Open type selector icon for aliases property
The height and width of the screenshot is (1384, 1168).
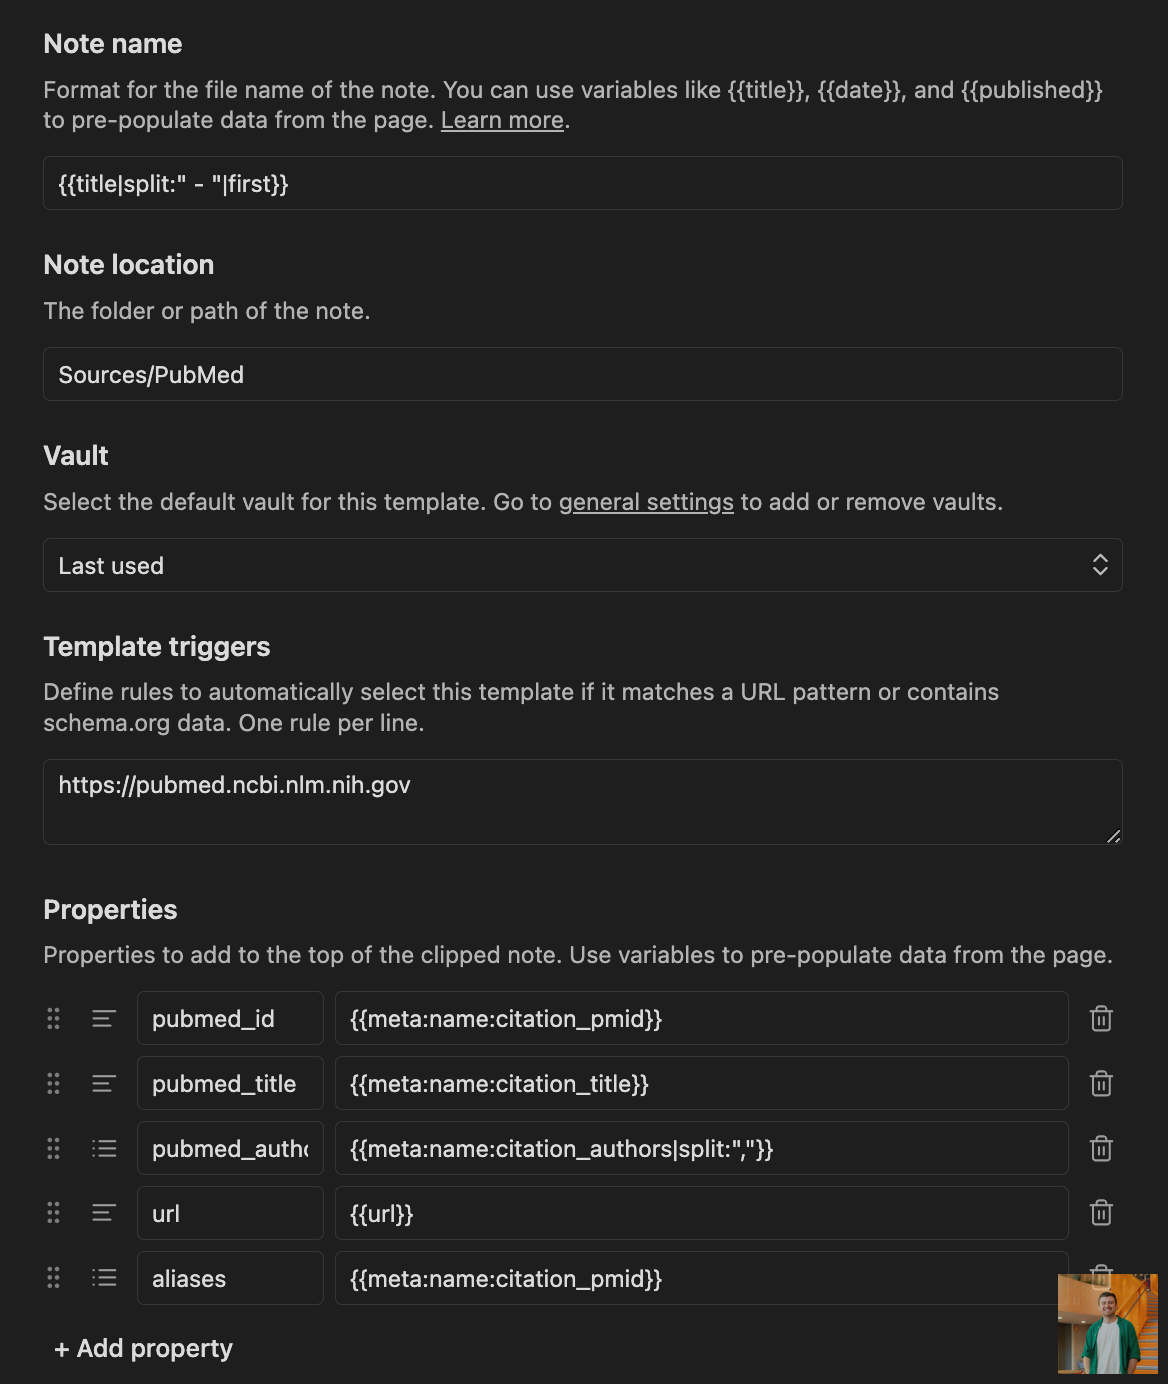pos(104,1278)
